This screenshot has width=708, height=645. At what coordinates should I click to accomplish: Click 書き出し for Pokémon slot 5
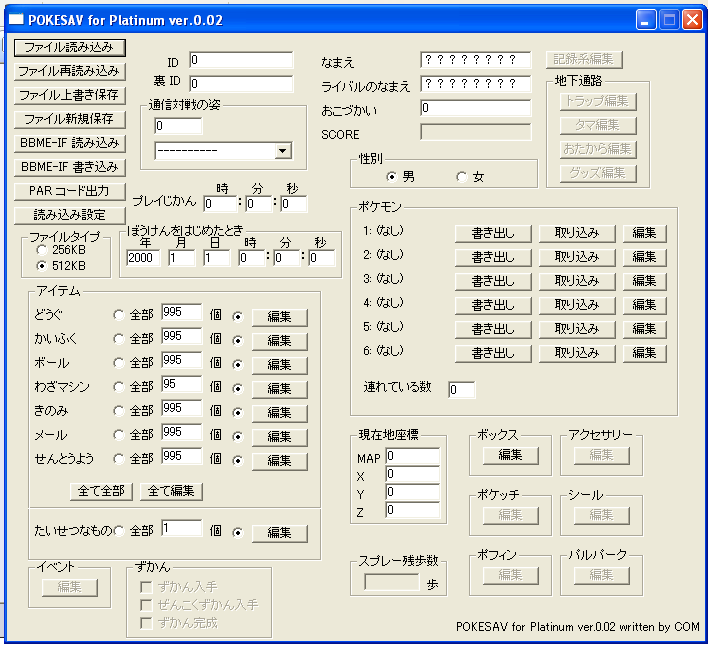pos(493,329)
